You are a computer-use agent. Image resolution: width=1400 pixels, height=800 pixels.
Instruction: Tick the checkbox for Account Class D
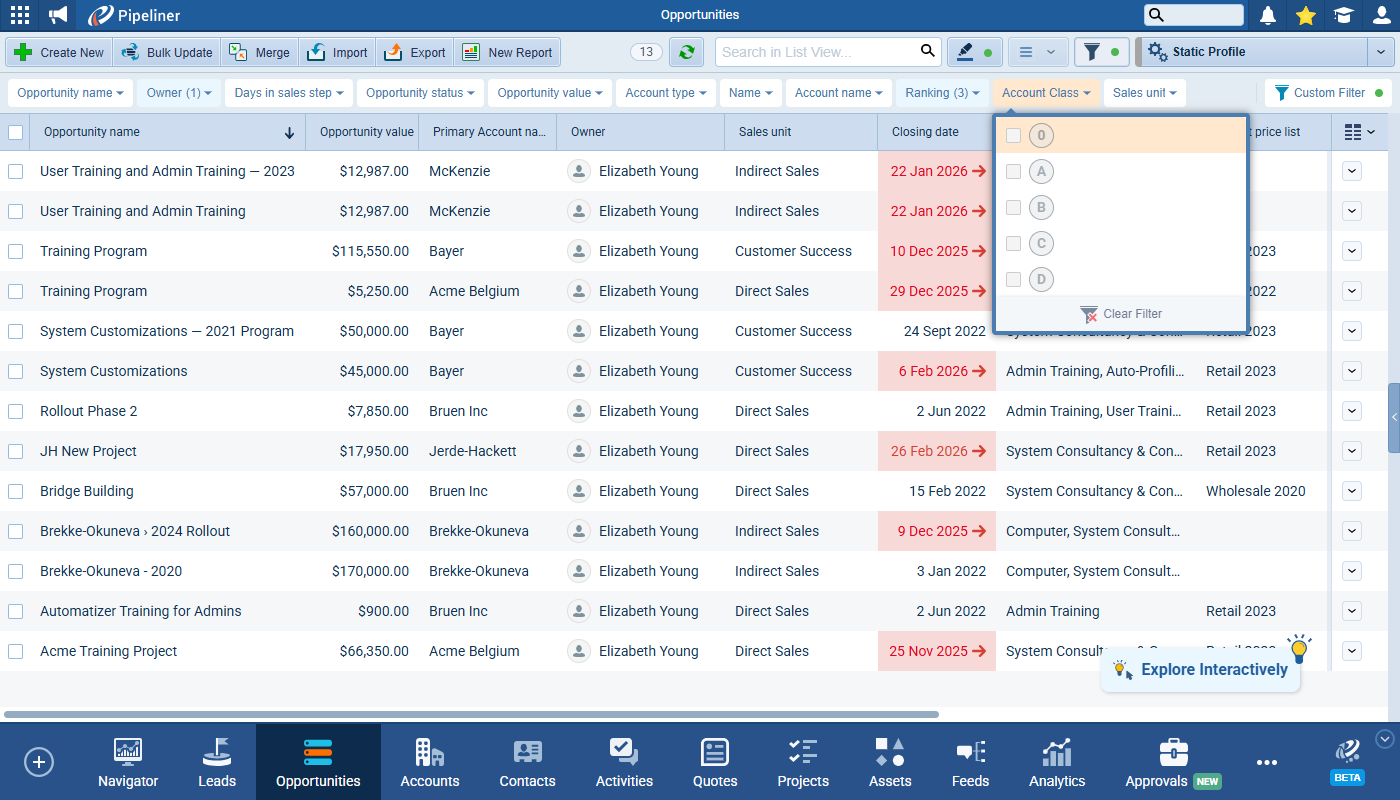[x=1013, y=280]
